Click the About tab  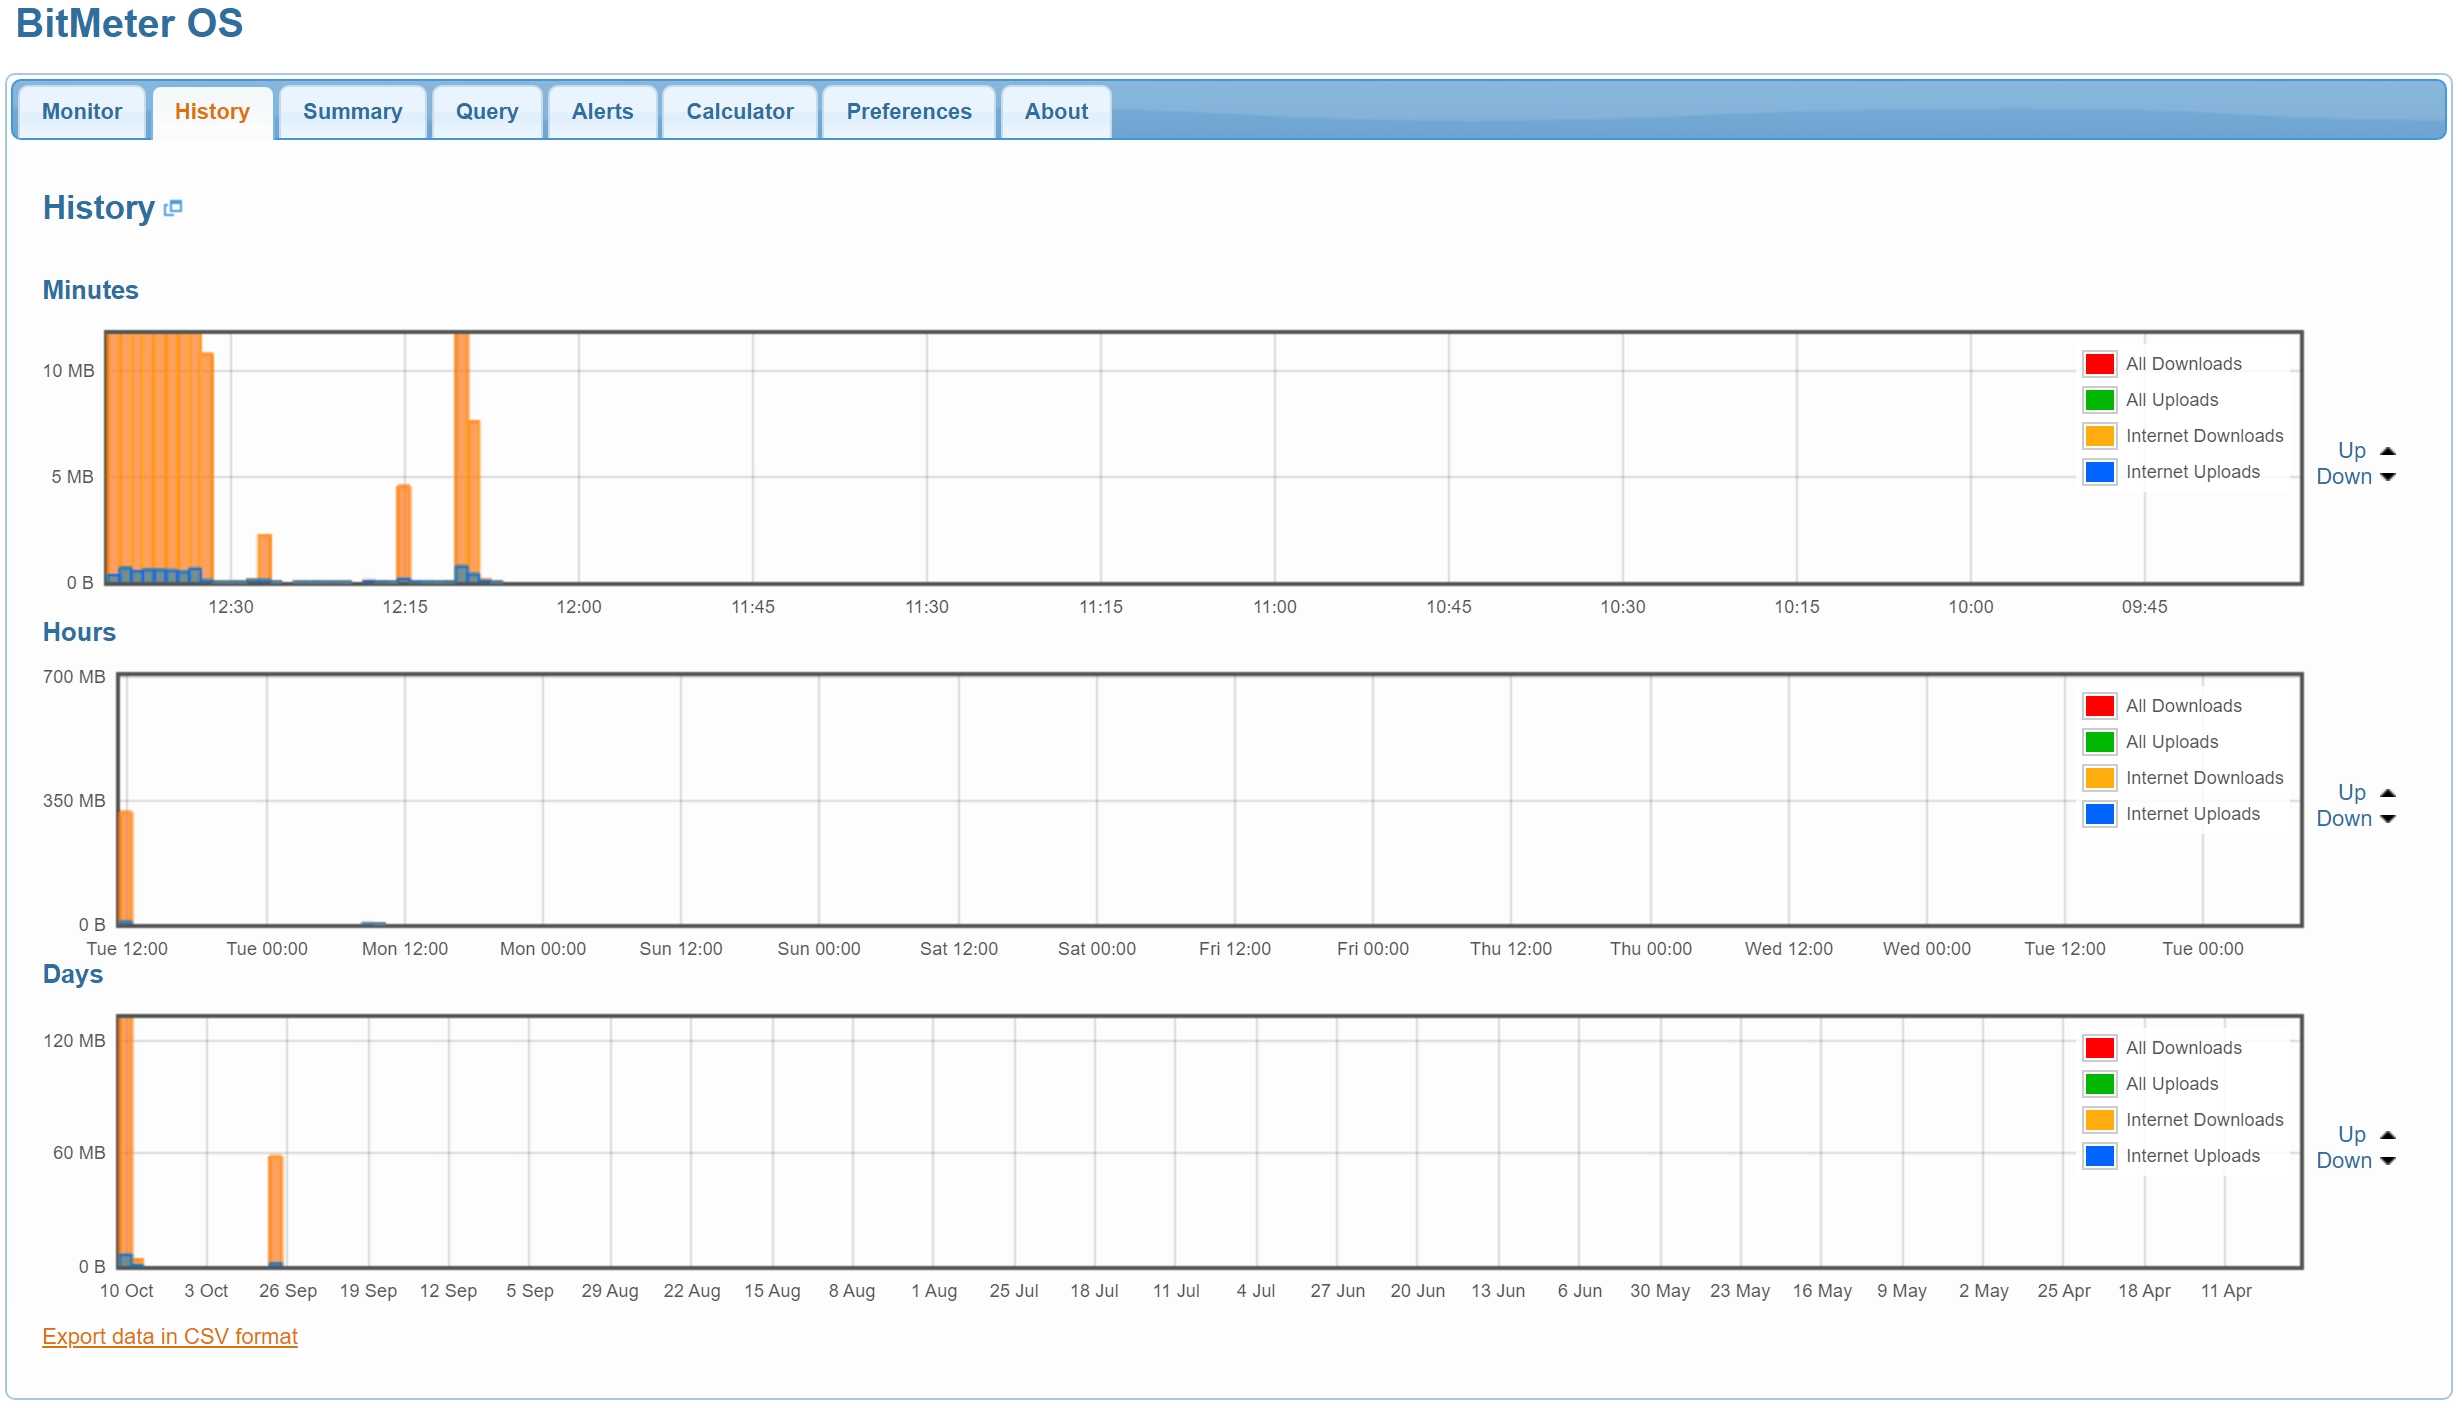coord(1053,110)
